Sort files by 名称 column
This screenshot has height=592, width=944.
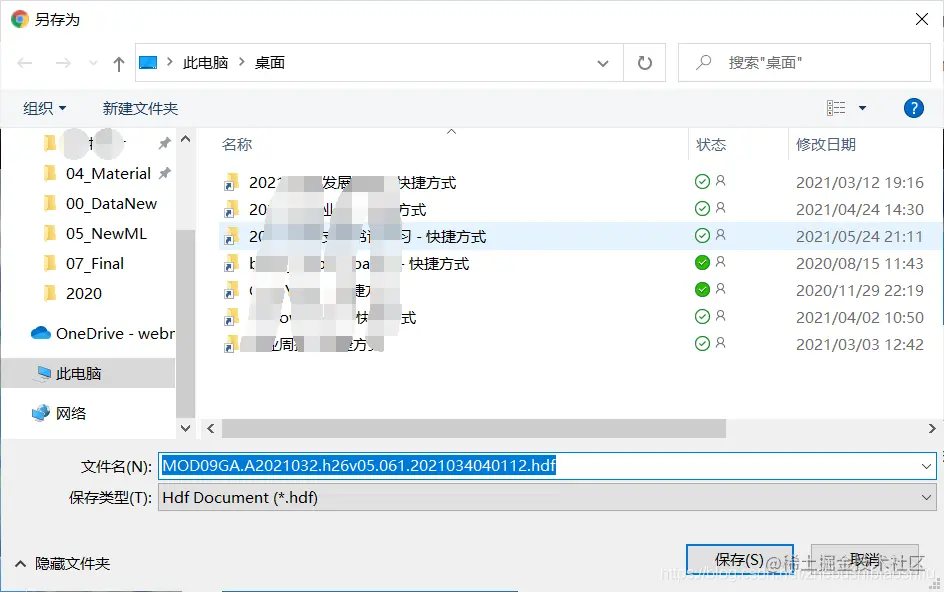[237, 145]
